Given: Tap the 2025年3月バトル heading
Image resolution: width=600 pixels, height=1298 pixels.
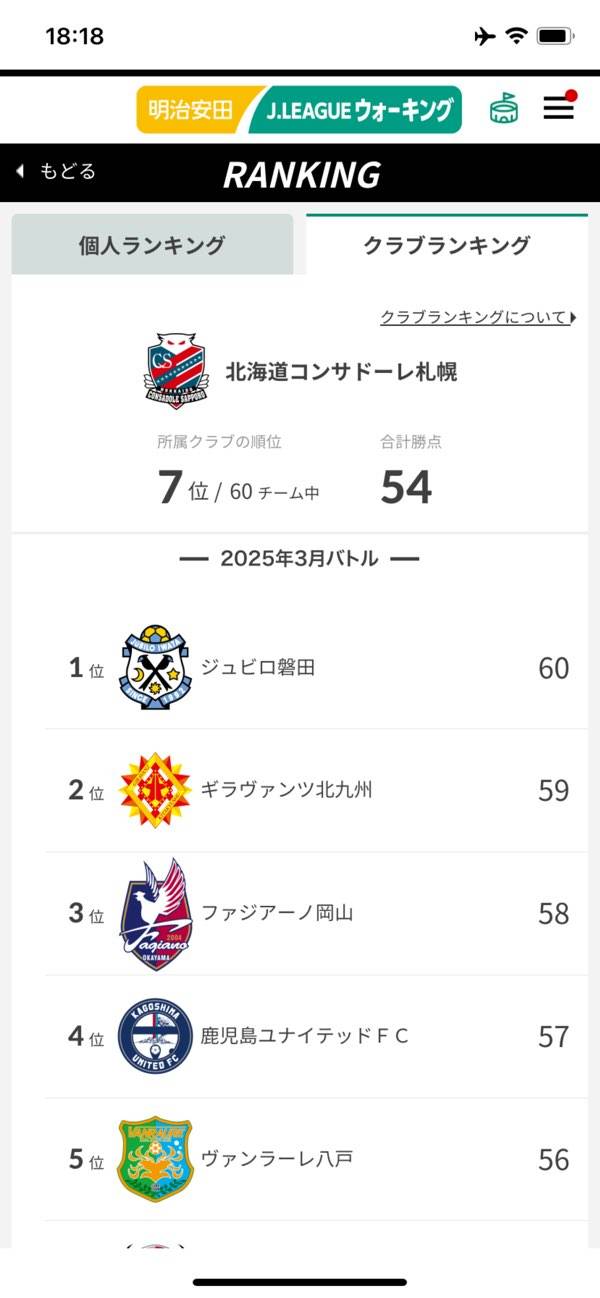Looking at the screenshot, I should tap(299, 559).
